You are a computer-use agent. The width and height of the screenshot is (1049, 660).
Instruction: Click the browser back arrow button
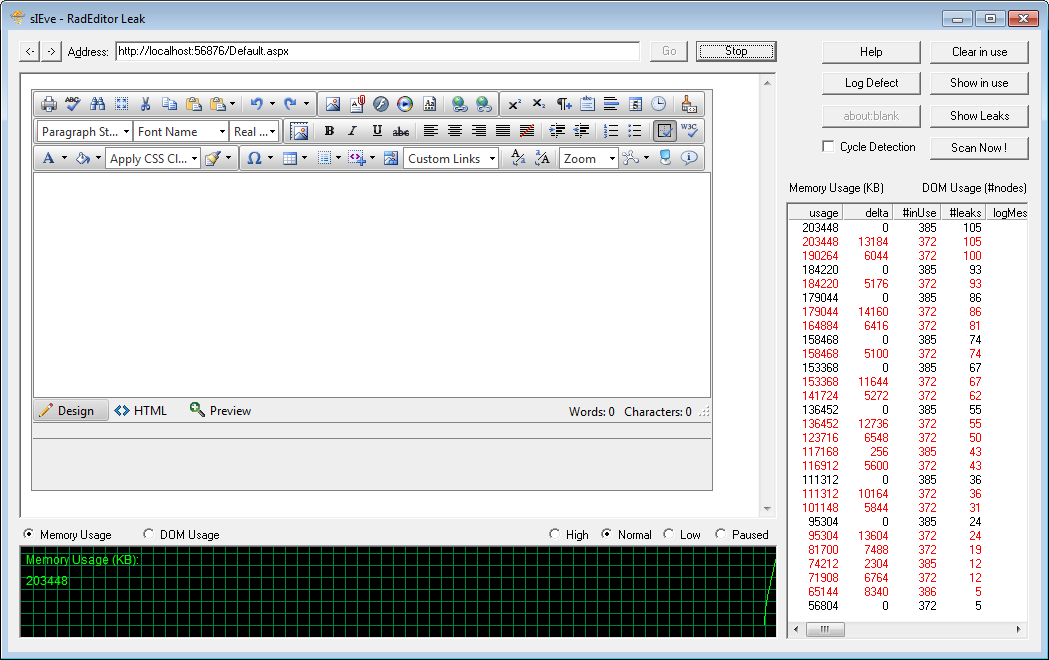29,51
